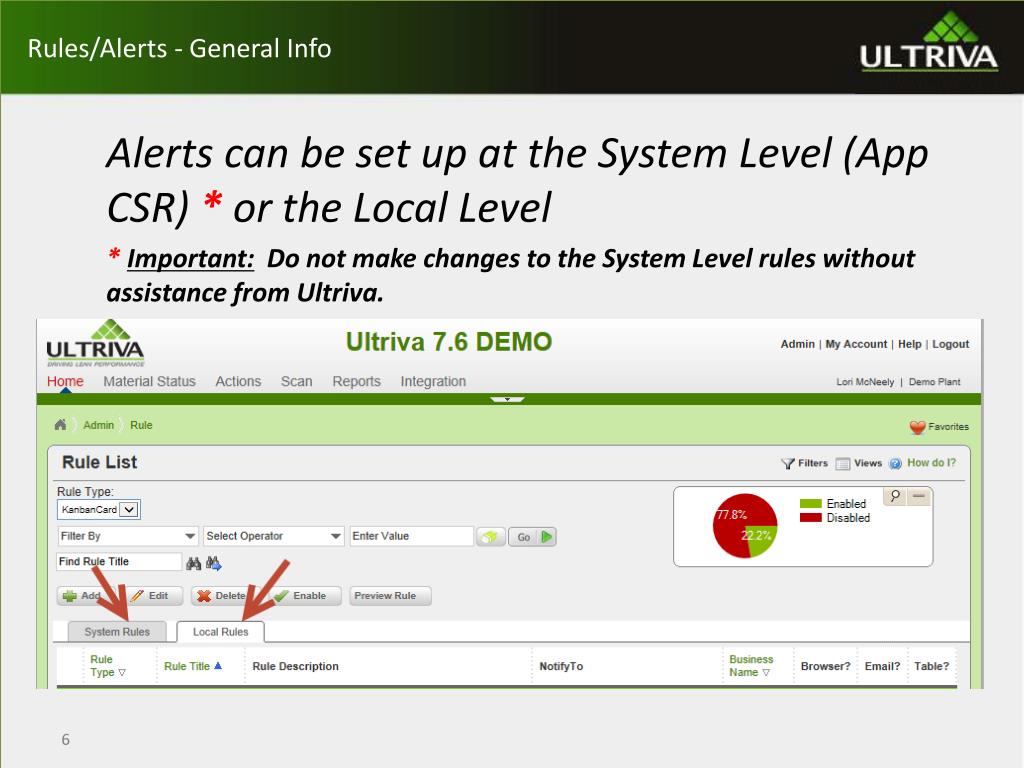Viewport: 1024px width, 768px height.
Task: Click the Add rule button
Action: tap(86, 596)
